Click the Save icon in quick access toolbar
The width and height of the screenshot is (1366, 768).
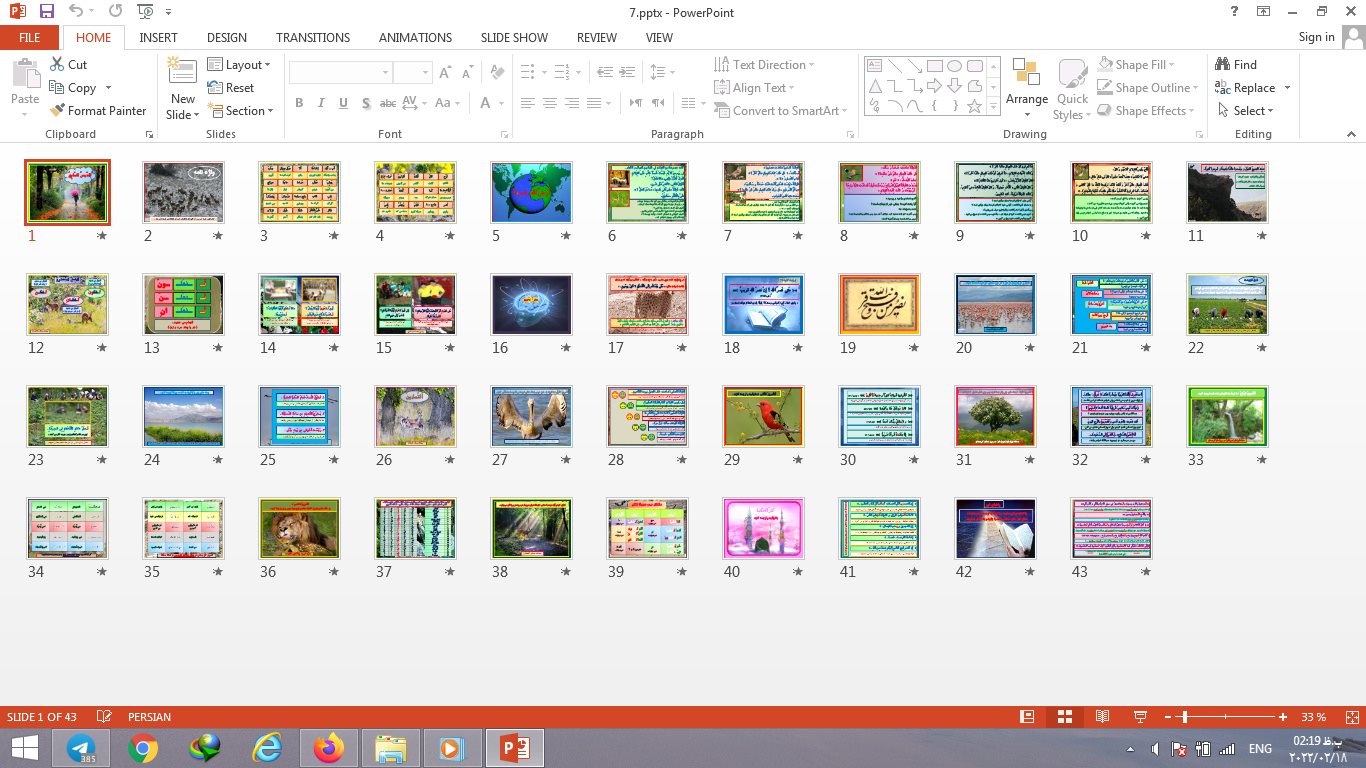click(x=47, y=12)
